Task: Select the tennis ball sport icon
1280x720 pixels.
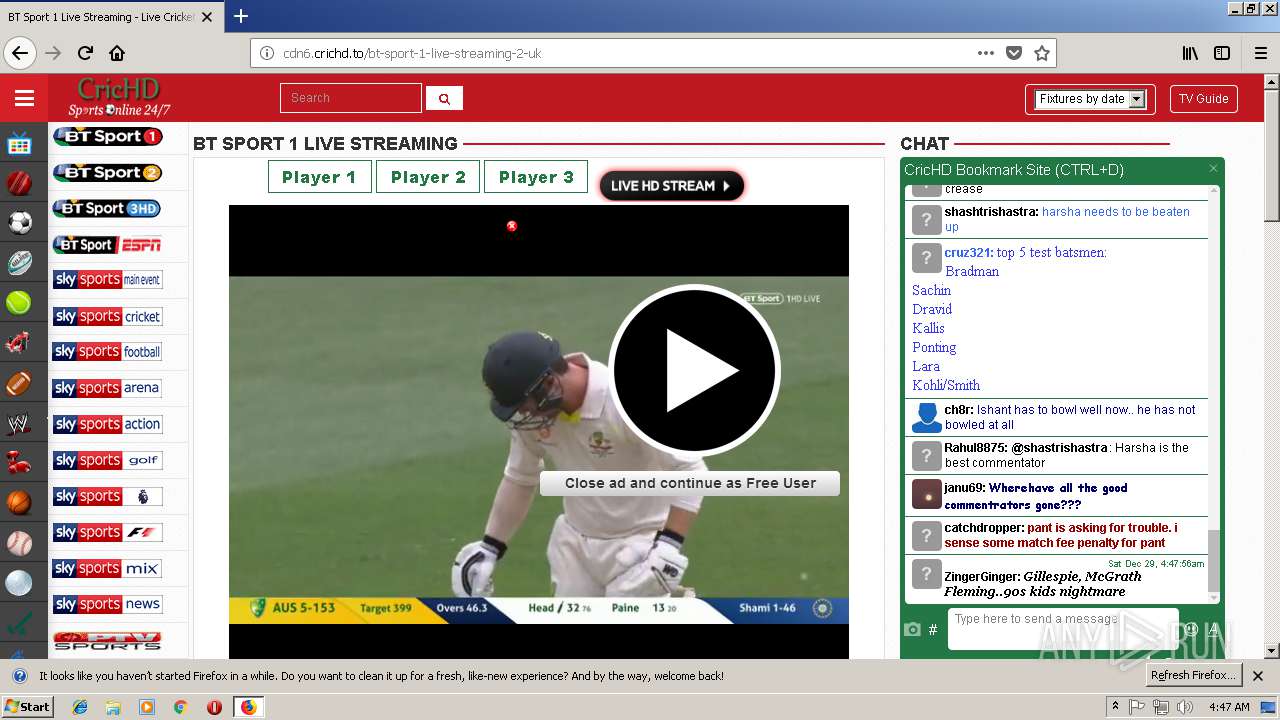Action: 19,302
